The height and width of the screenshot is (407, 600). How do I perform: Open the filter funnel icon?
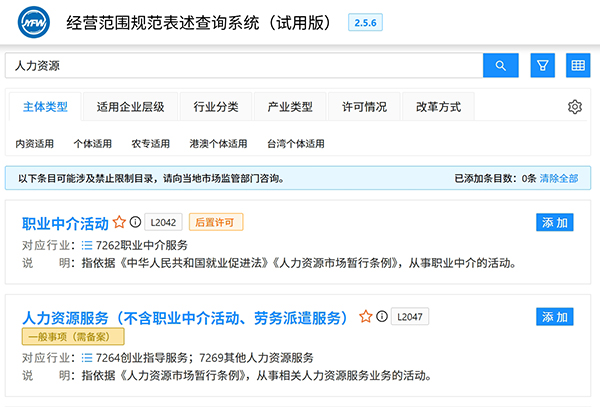[x=542, y=66]
